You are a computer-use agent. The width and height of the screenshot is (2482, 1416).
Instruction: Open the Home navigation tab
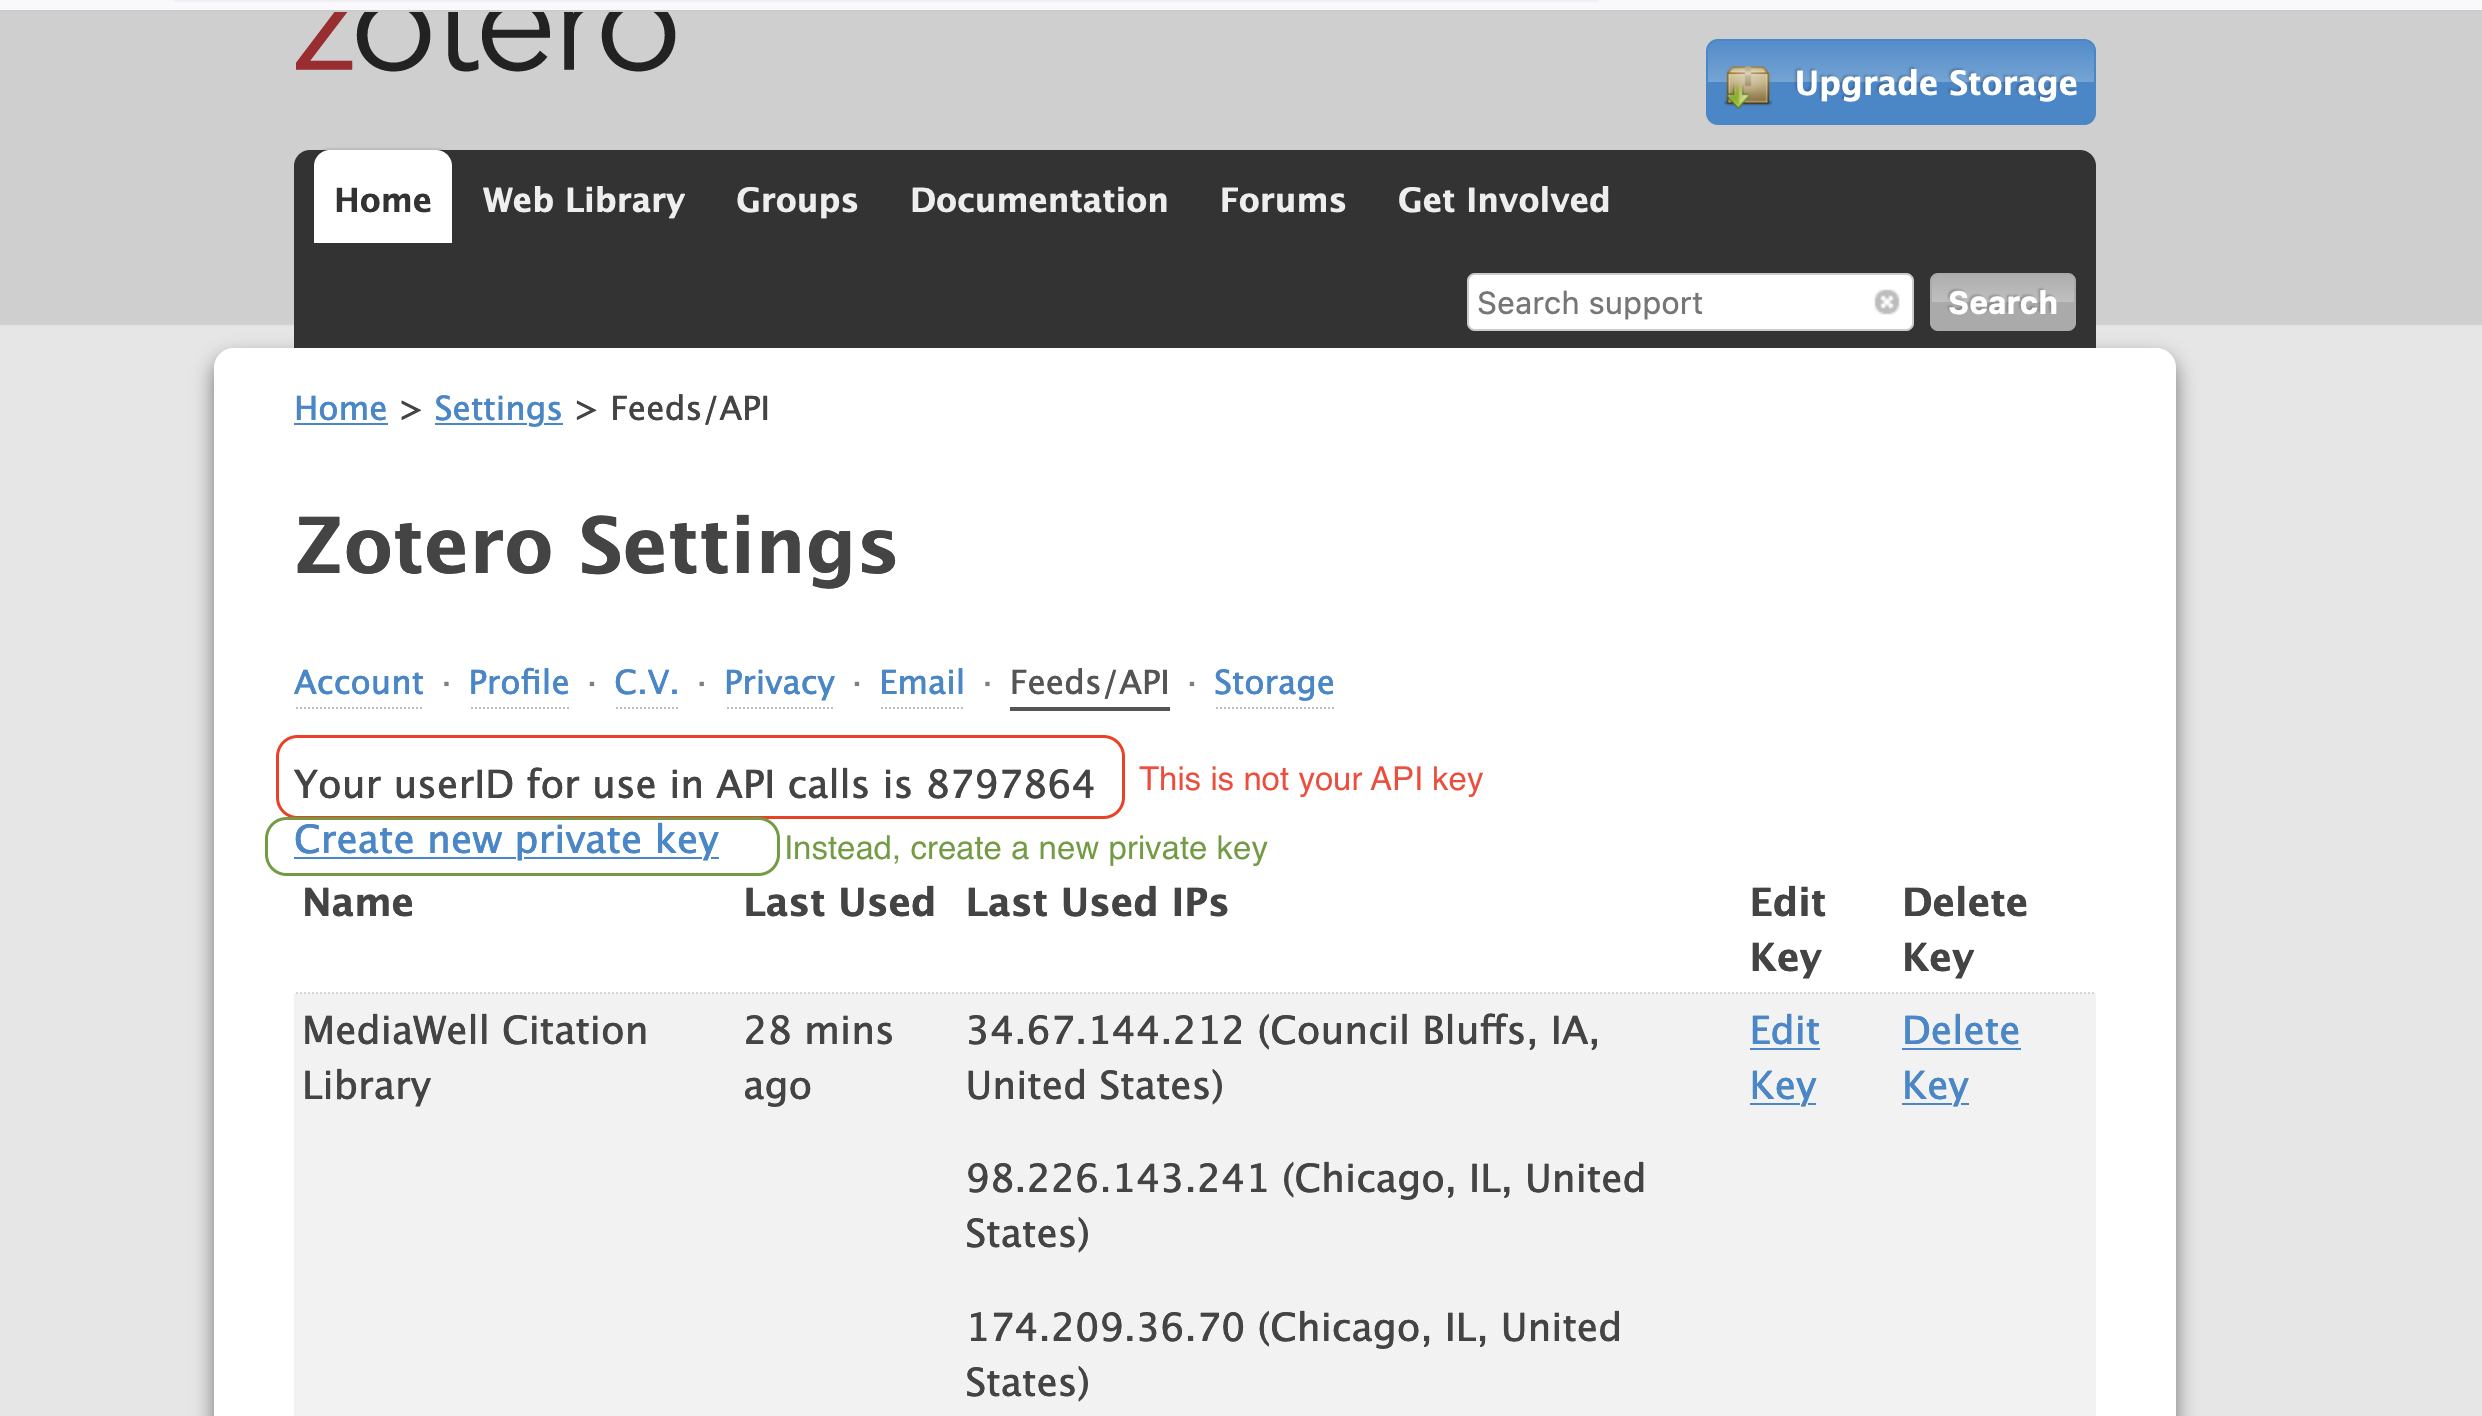click(382, 199)
